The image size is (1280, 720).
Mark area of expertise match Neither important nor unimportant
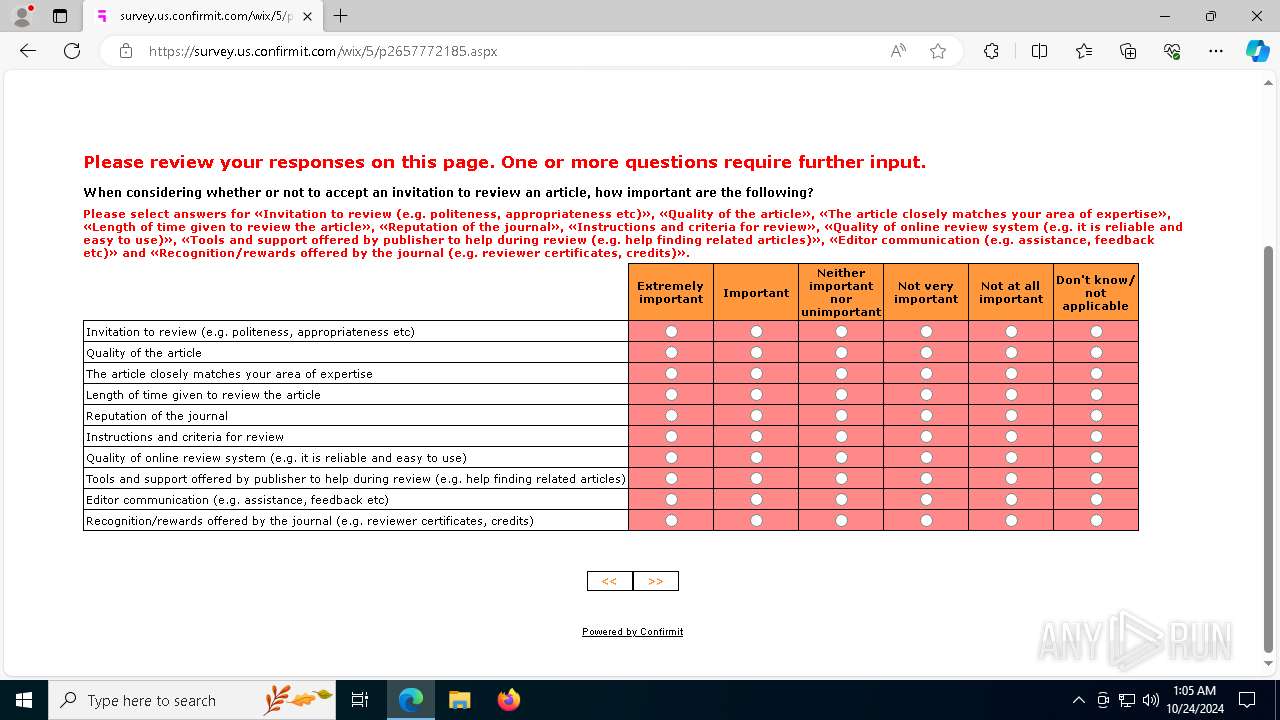pos(841,373)
